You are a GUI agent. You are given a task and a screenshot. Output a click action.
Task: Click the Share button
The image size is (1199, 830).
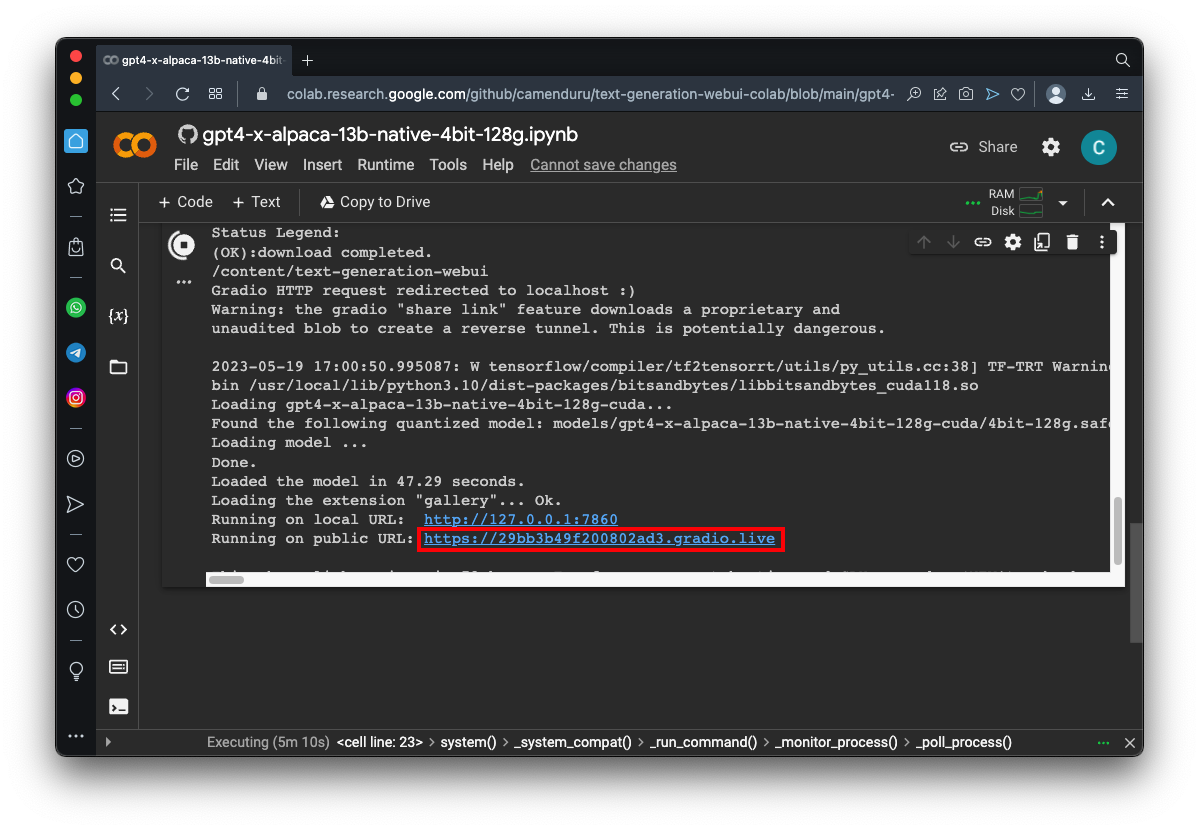pyautogui.click(x=983, y=147)
